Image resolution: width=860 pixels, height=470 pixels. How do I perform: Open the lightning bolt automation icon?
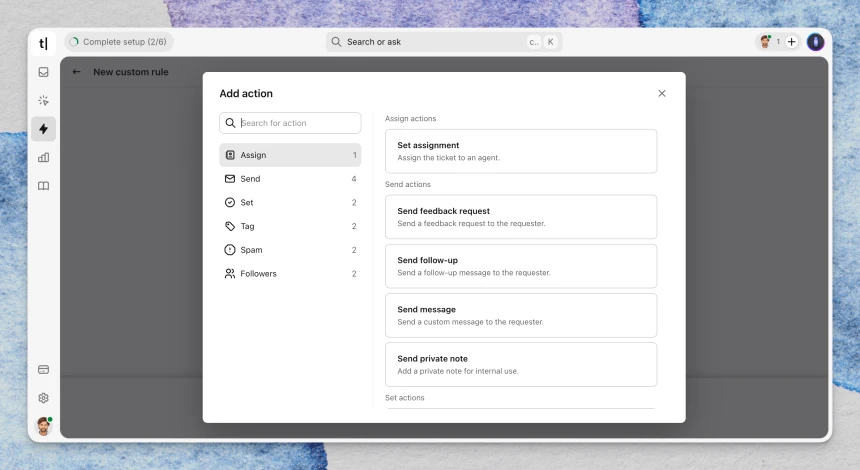[43, 129]
